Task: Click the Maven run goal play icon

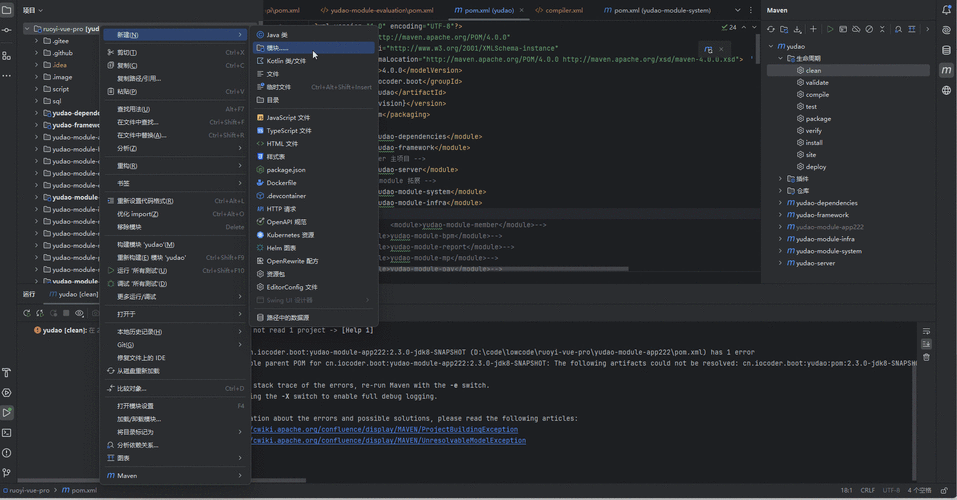Action: tap(829, 29)
